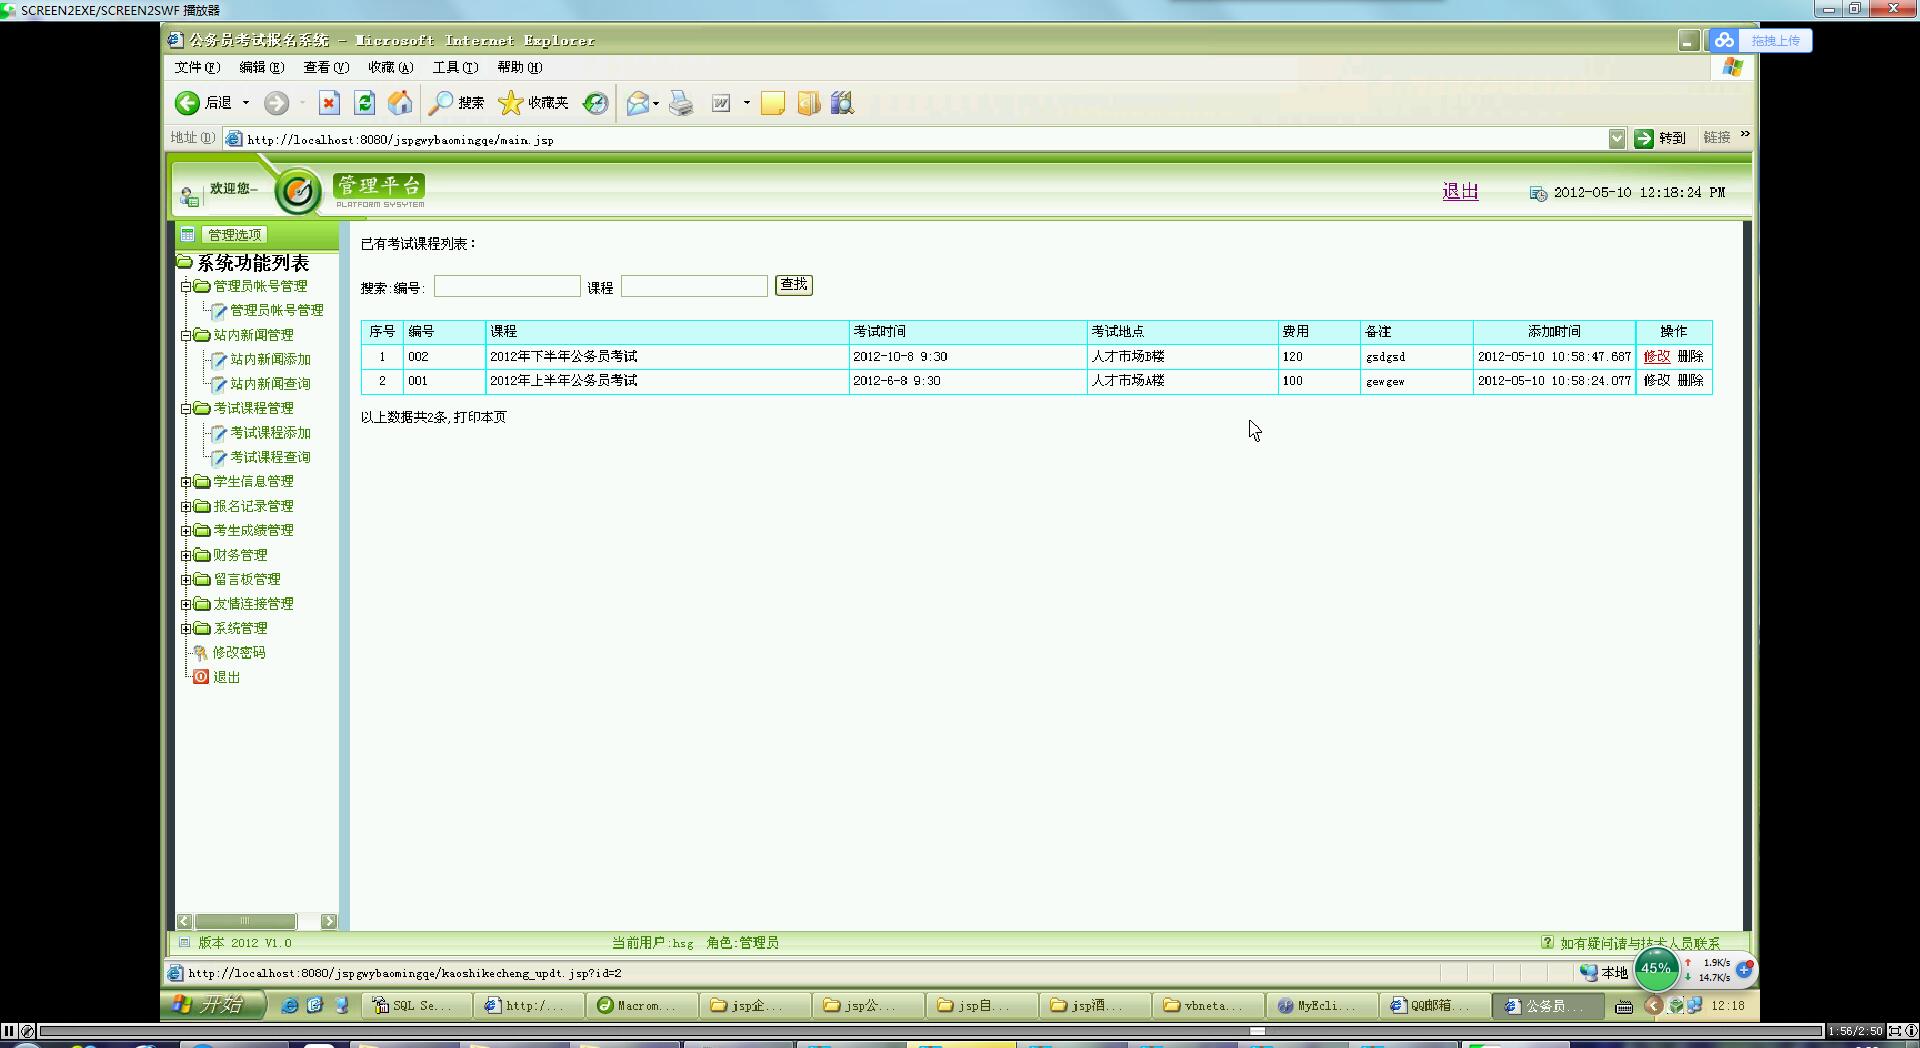This screenshot has height=1048, width=1920.
Task: Click the Print toolbar icon
Action: click(x=681, y=103)
